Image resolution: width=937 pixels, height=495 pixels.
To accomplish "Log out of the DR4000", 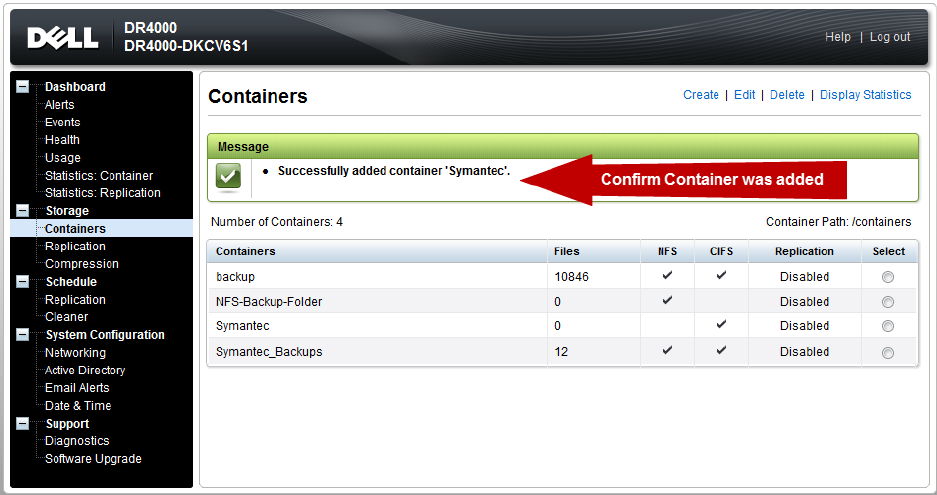I will pyautogui.click(x=889, y=37).
